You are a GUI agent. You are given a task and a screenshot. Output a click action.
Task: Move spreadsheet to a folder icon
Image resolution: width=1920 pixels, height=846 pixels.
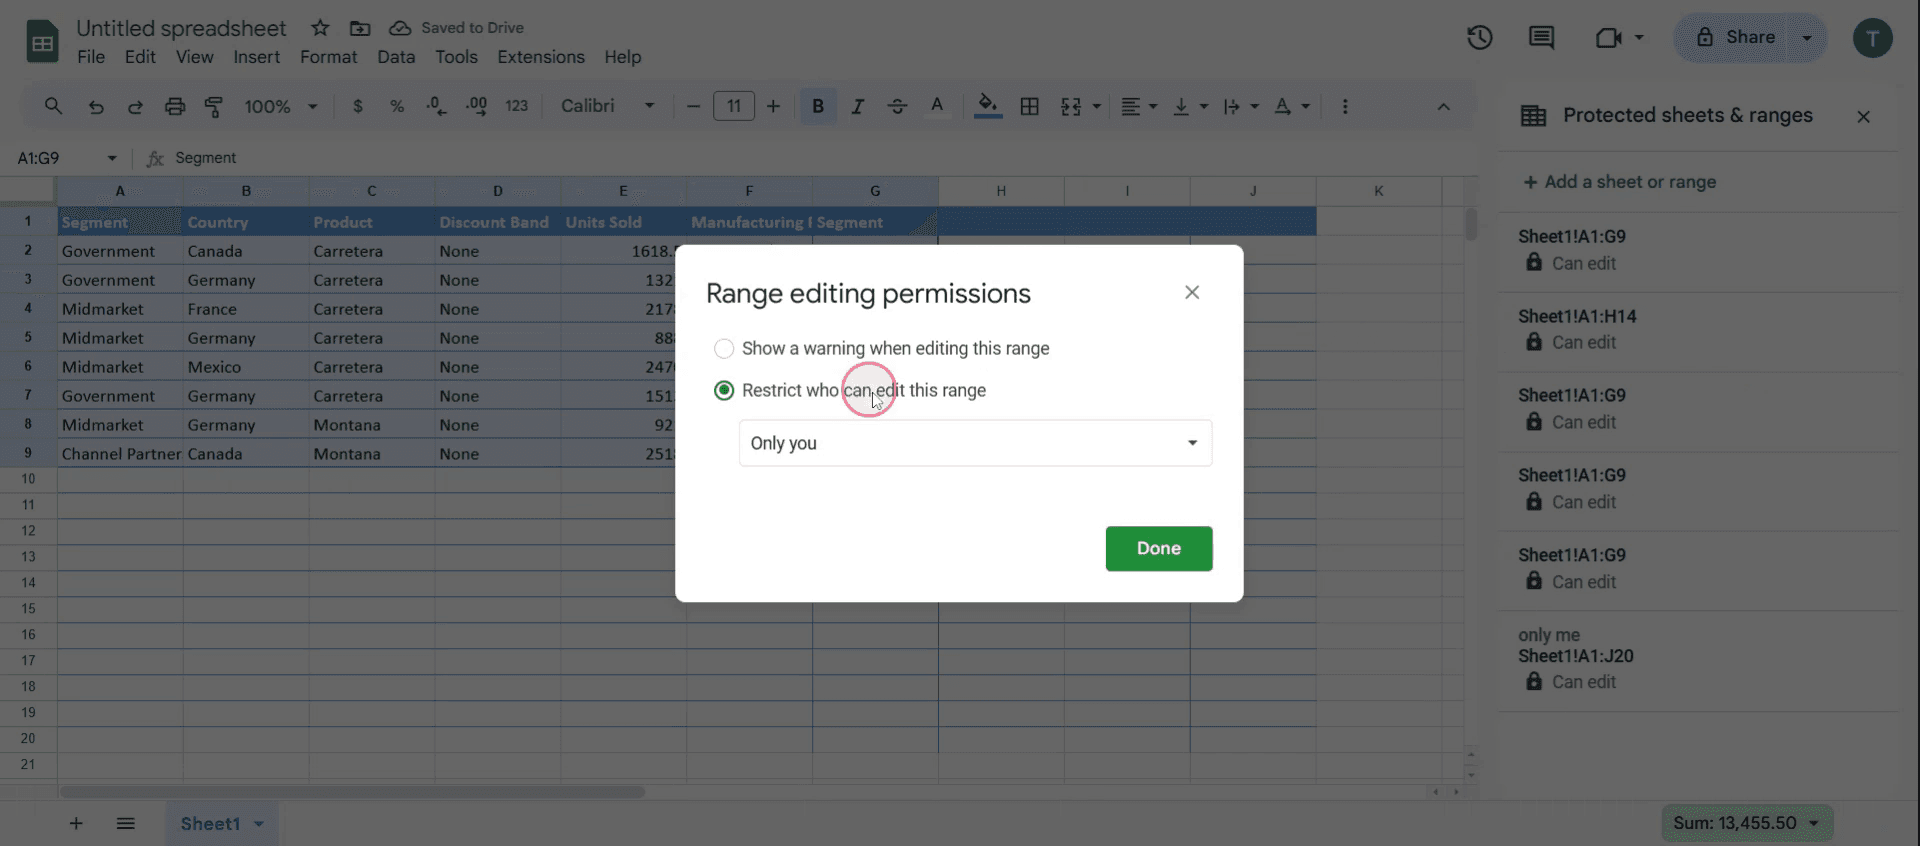tap(360, 28)
